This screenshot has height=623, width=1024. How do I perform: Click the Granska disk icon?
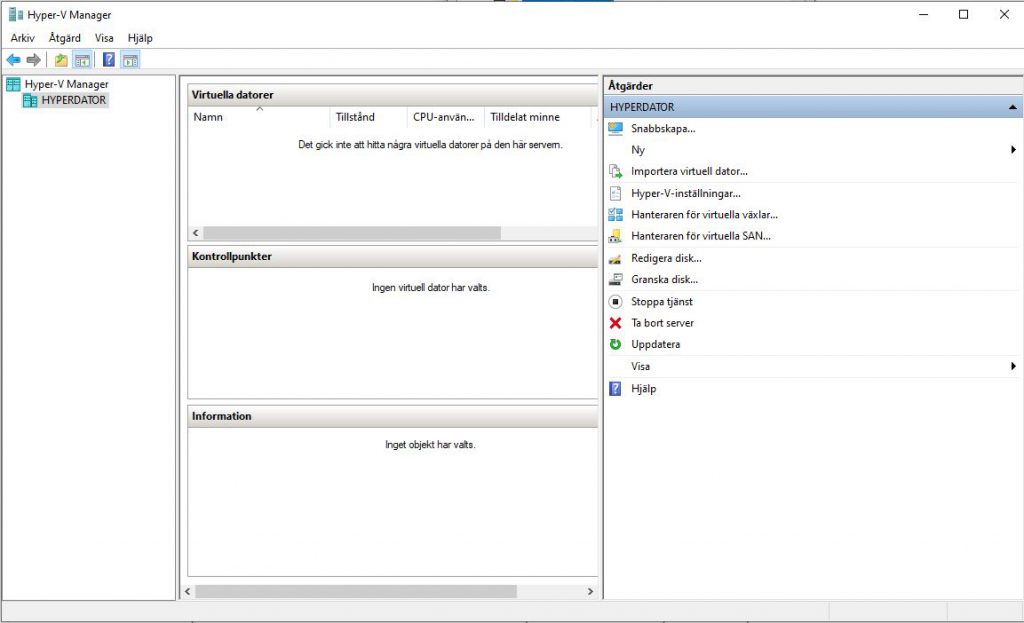(x=615, y=280)
